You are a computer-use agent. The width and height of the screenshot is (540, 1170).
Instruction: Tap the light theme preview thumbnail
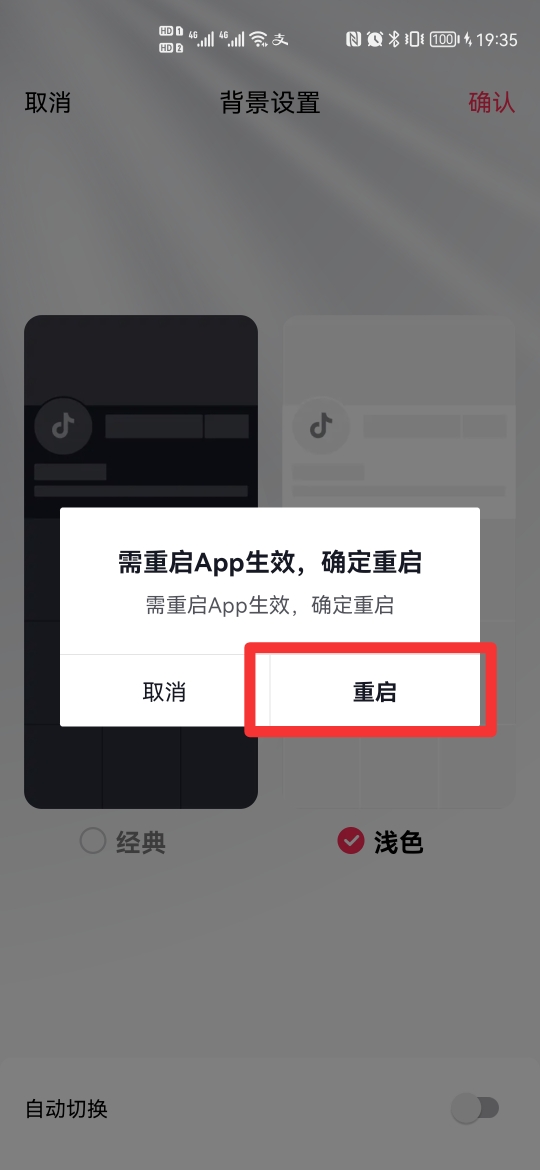coord(399,561)
